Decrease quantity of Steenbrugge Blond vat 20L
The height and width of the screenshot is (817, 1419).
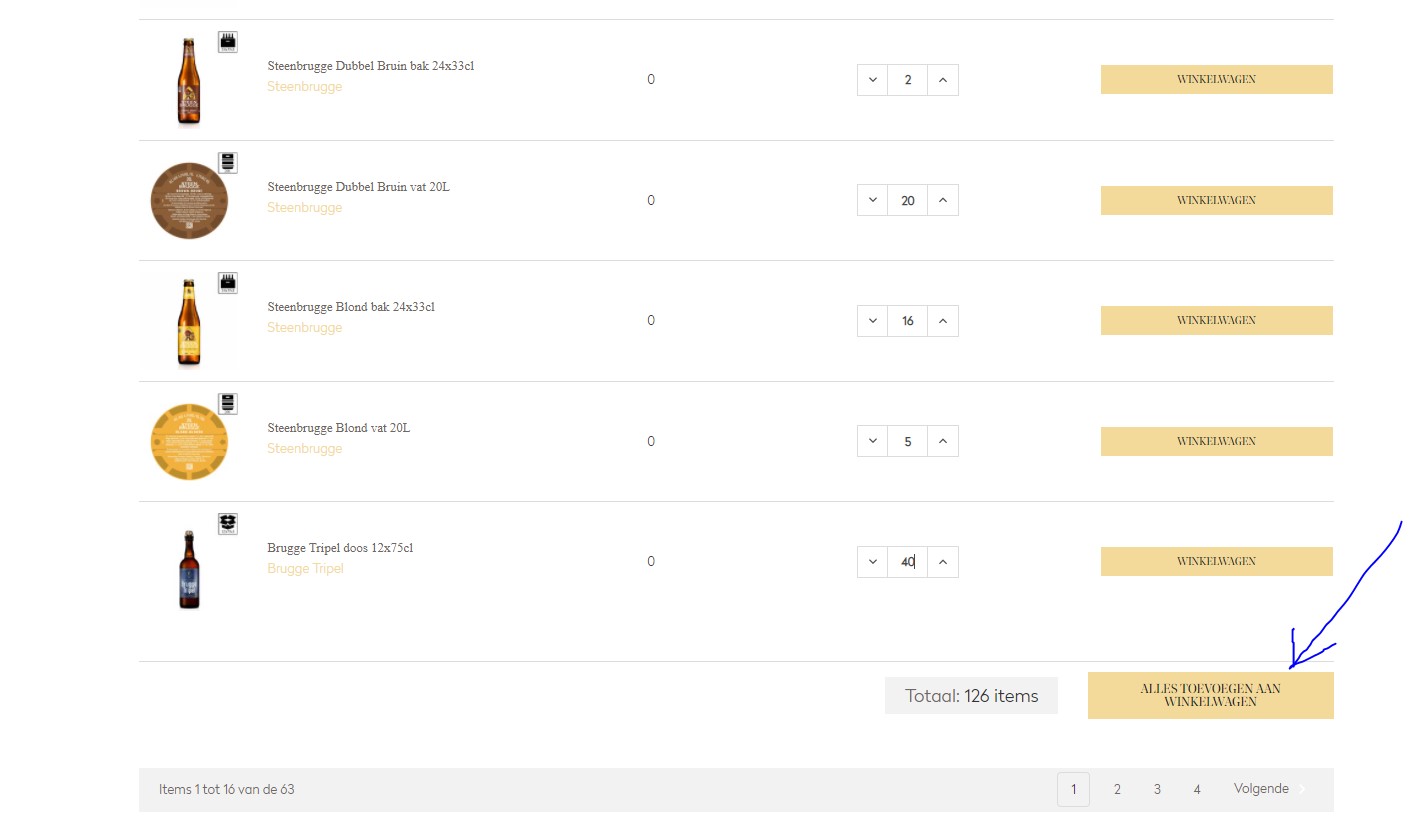click(872, 441)
